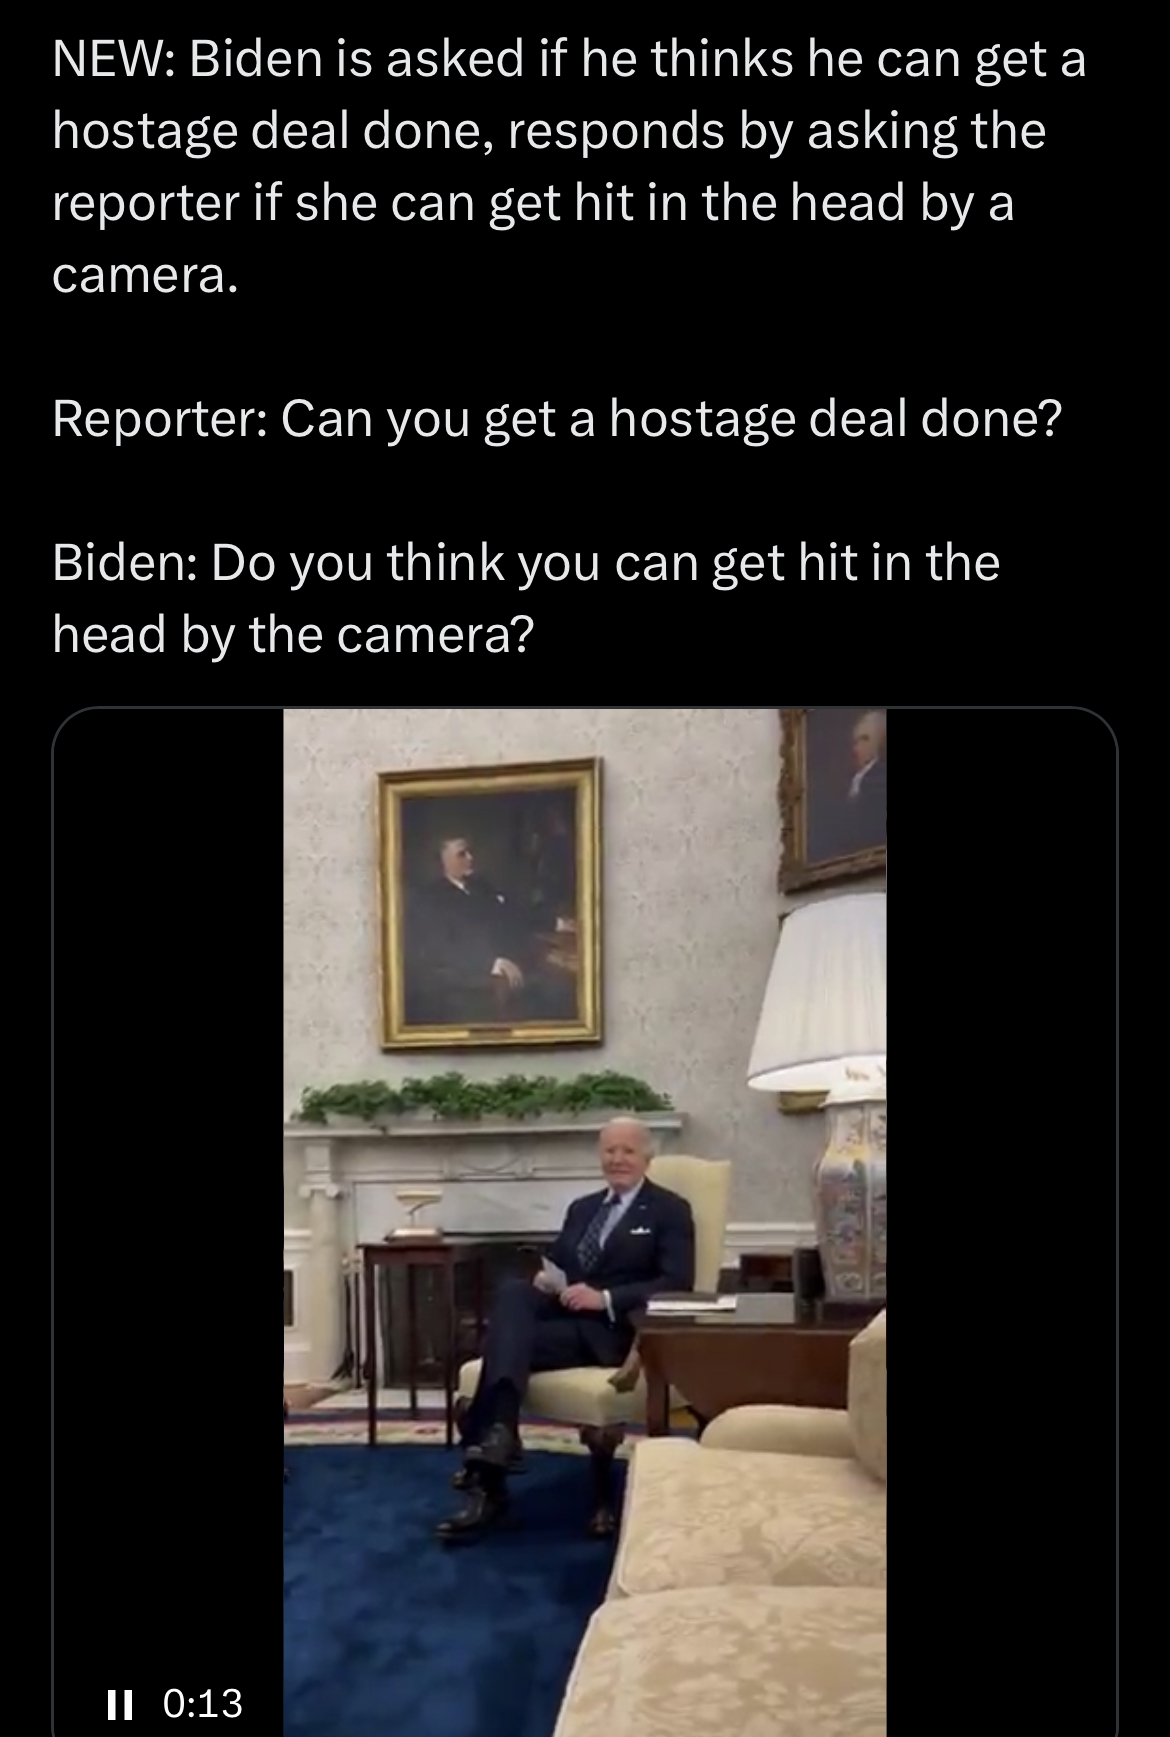Pause the video with the pause icon
1170x1737 pixels.
pos(119,1703)
